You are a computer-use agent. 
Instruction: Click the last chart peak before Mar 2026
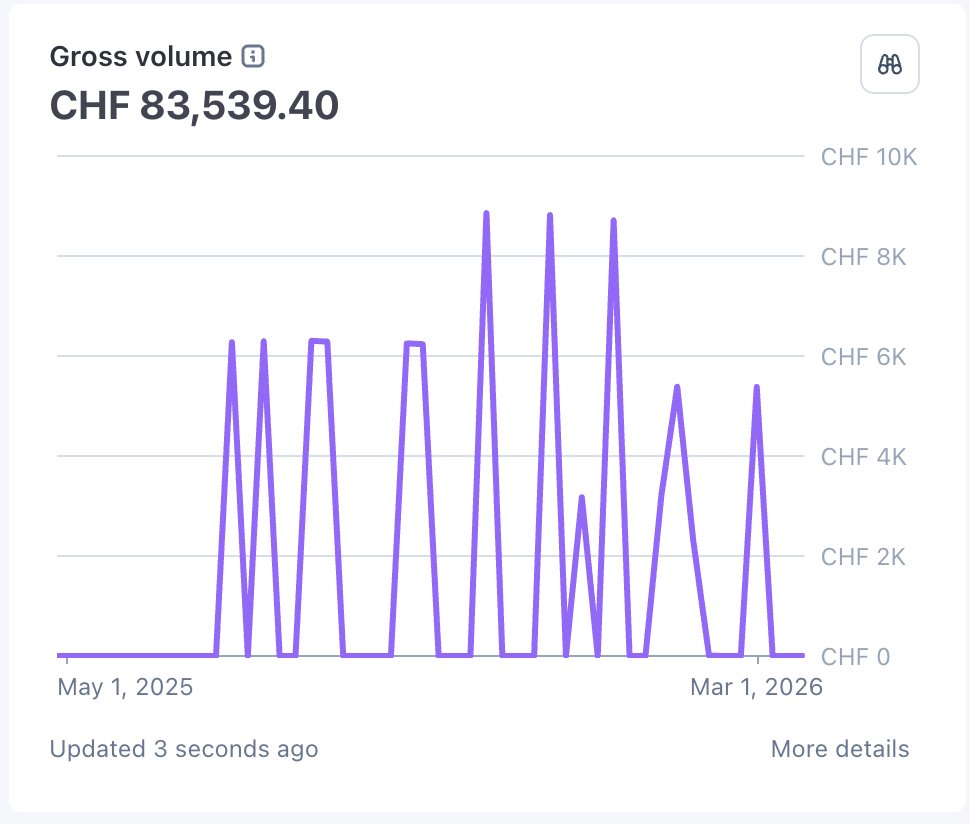pos(757,388)
